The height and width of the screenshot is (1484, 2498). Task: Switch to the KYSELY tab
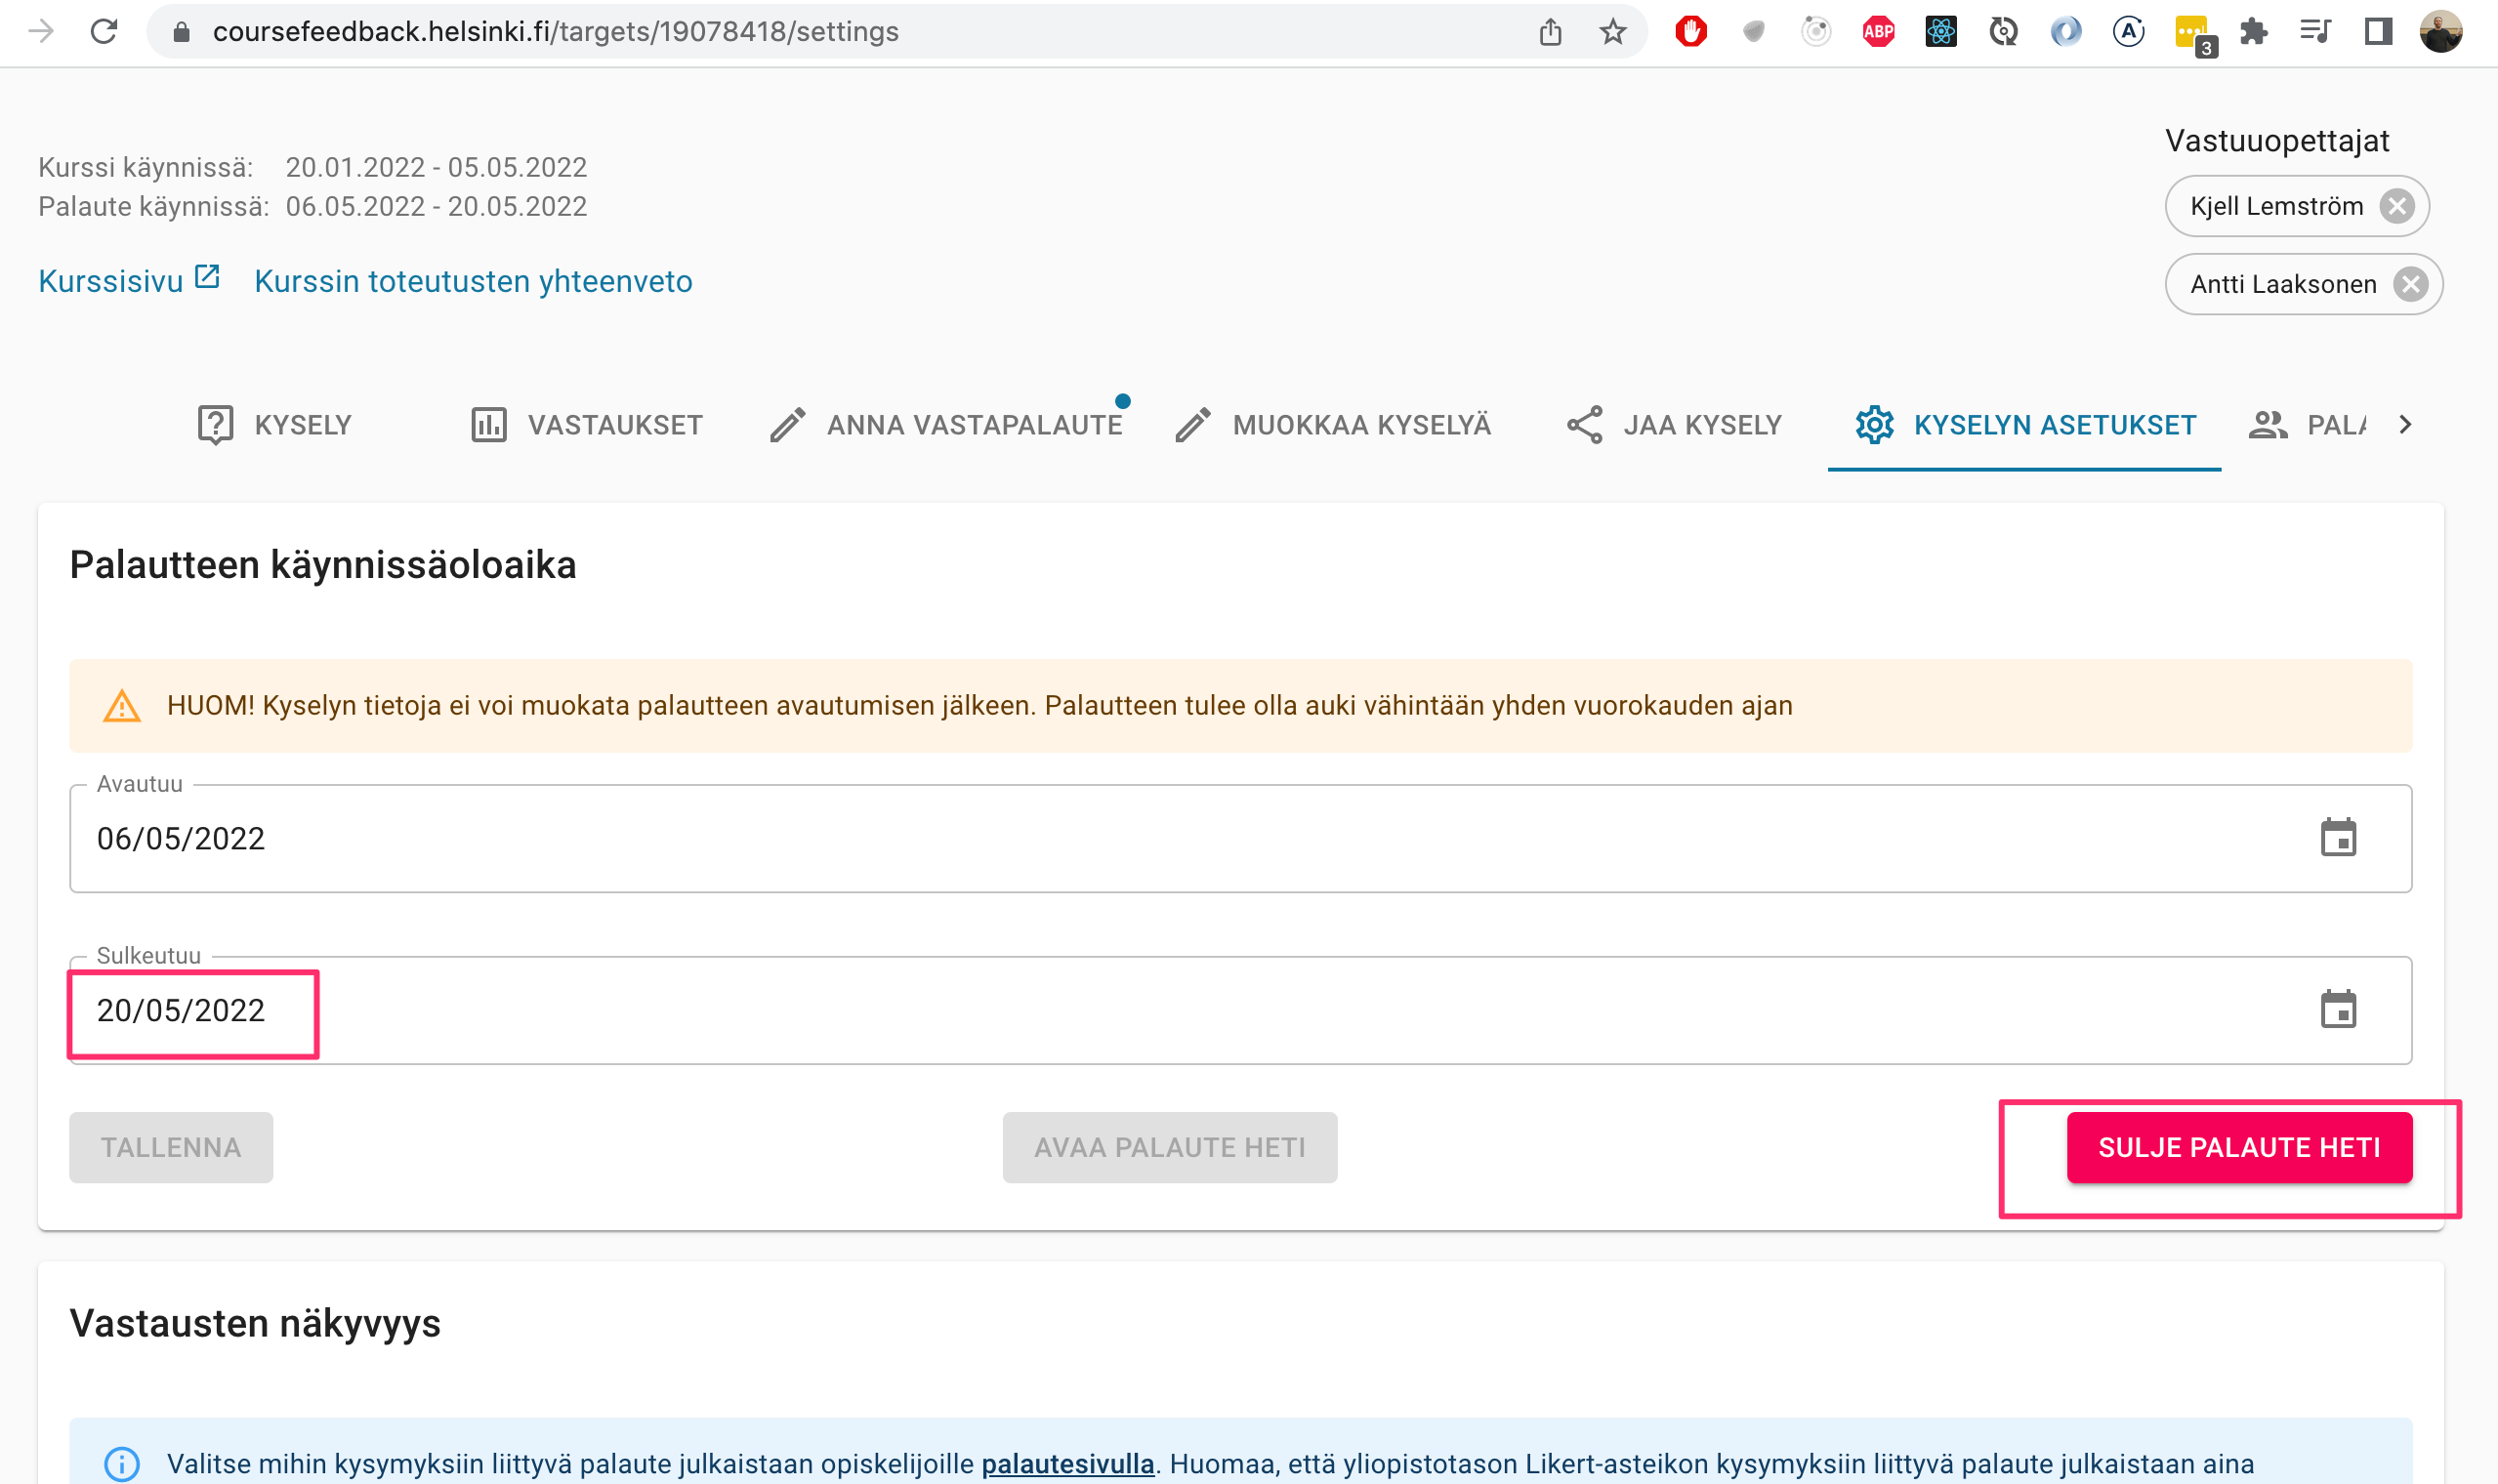pos(273,424)
